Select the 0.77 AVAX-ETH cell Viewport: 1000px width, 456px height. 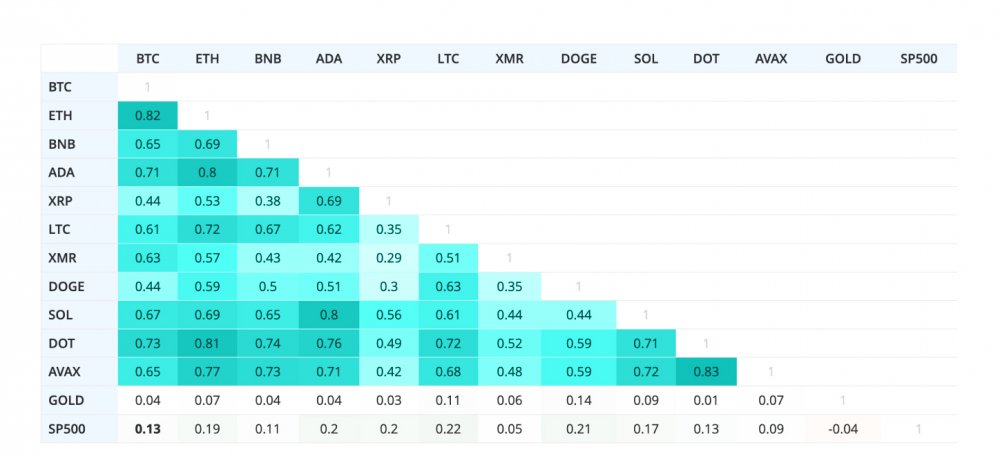point(207,372)
